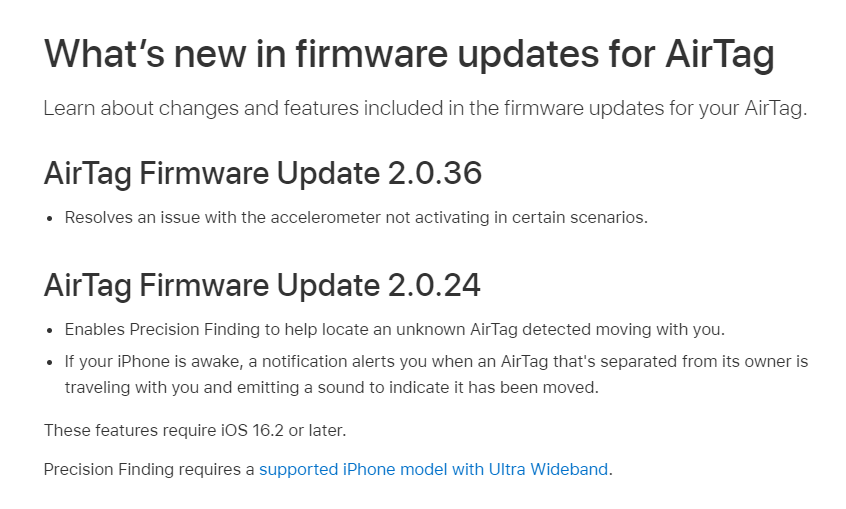
Task: Click the "traveling with you and emitting" line
Action: click(x=331, y=387)
